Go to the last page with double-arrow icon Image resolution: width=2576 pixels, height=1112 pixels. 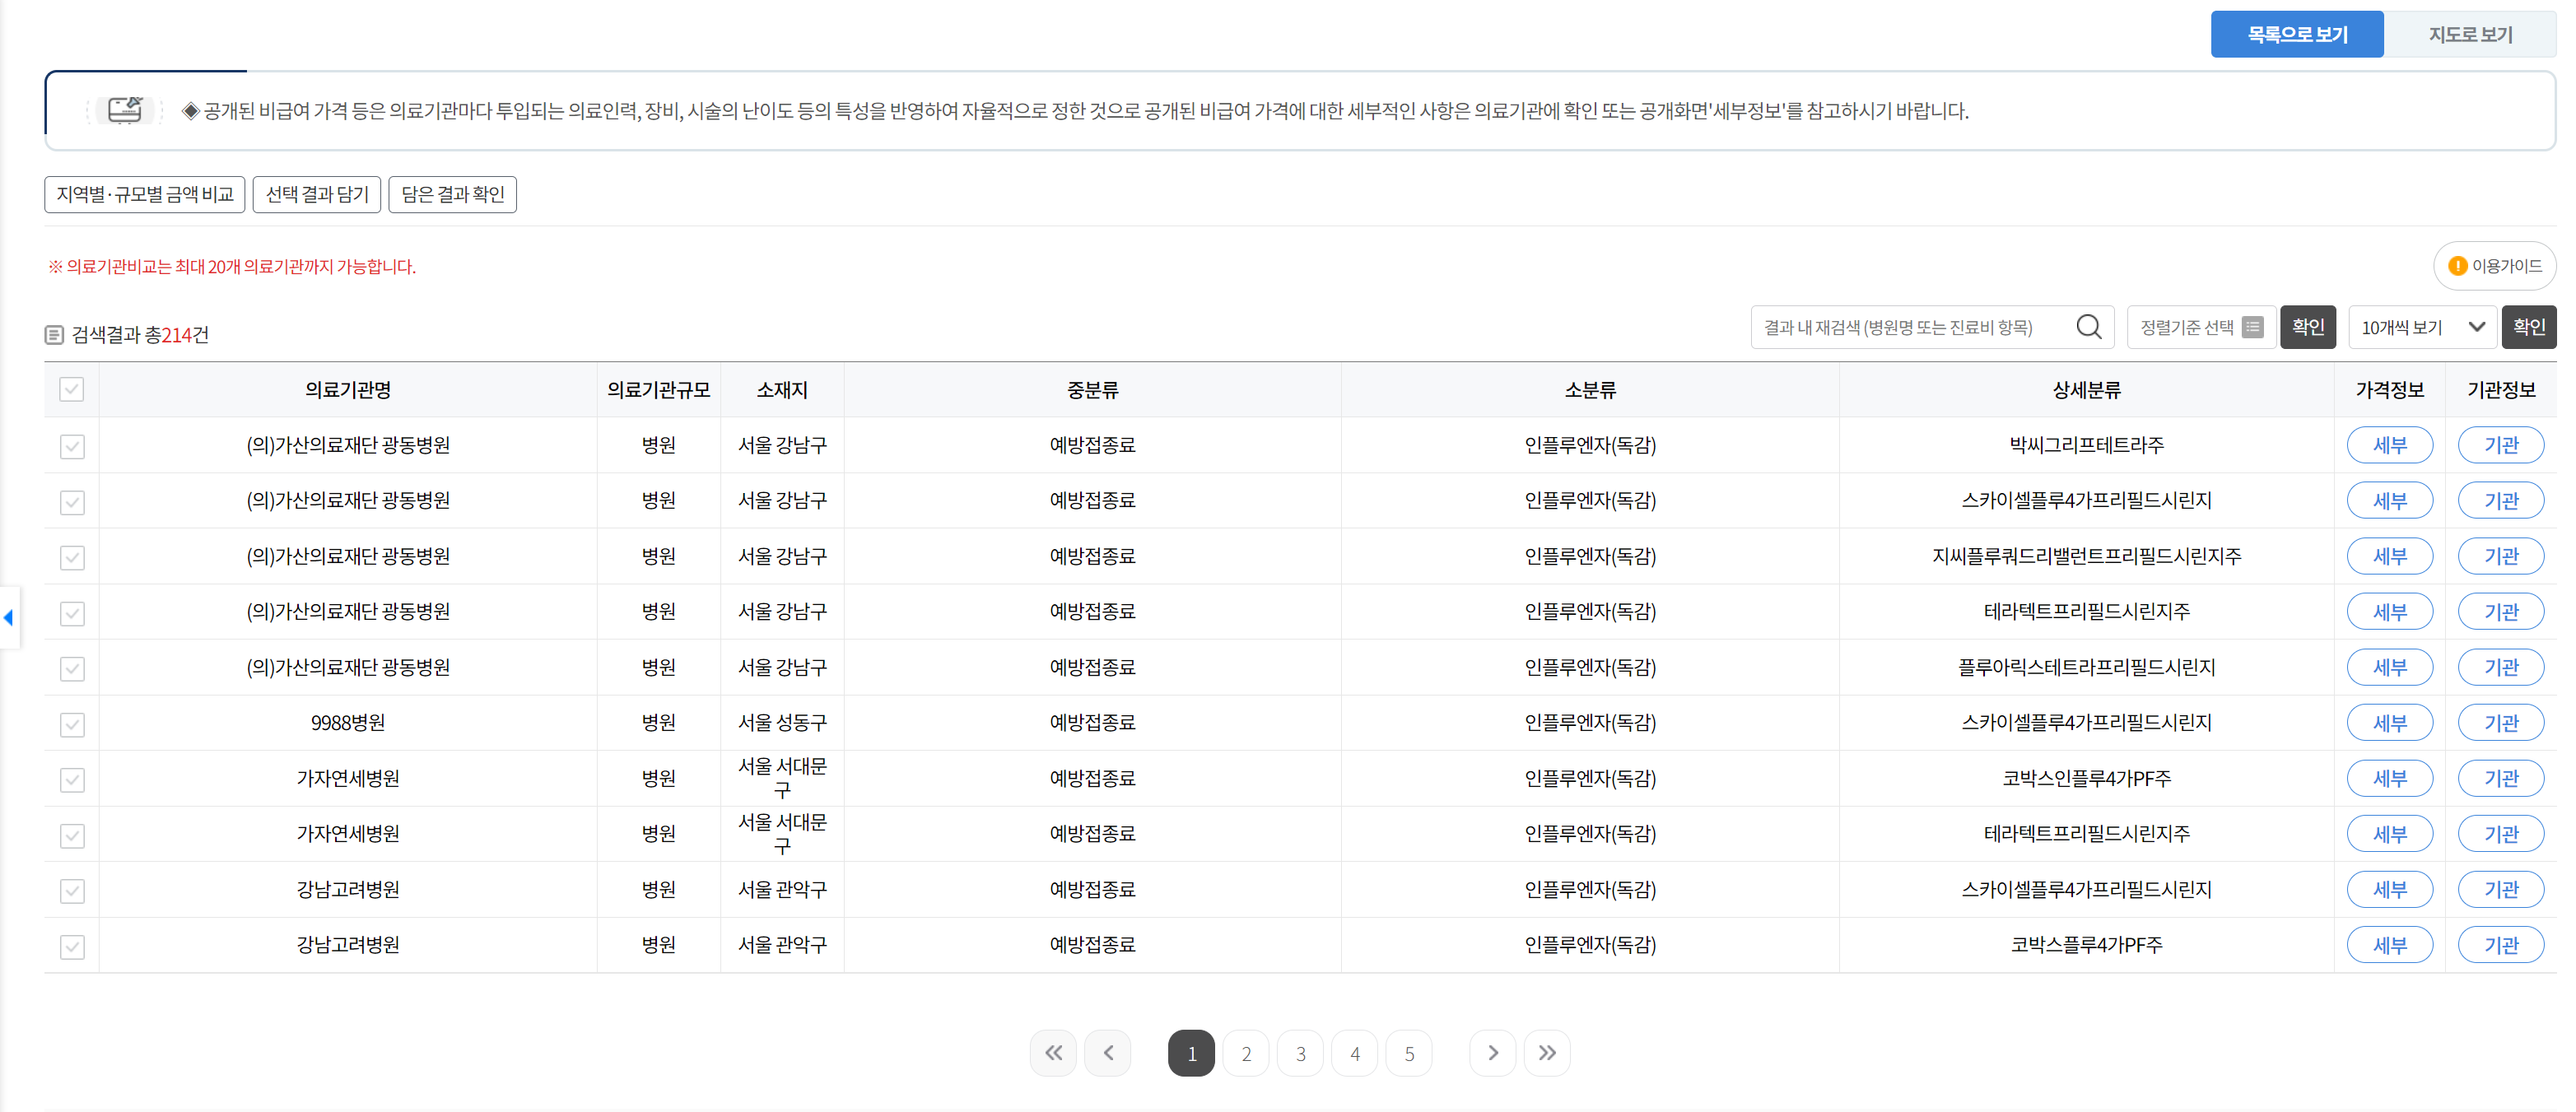(1547, 1052)
